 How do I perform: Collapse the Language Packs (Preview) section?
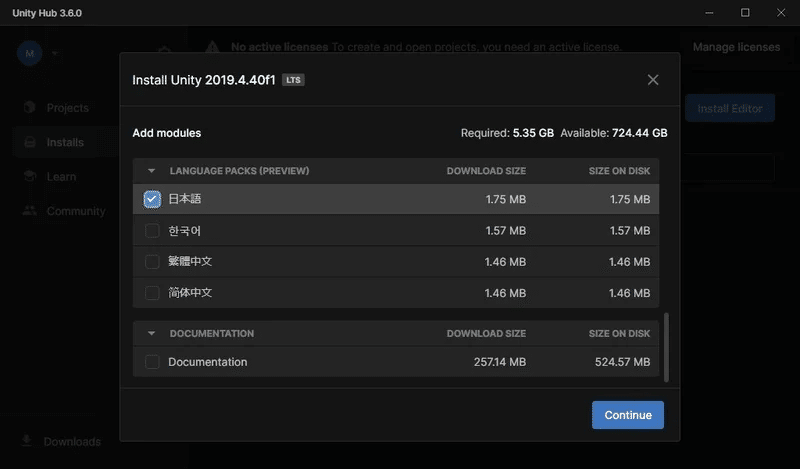(151, 171)
